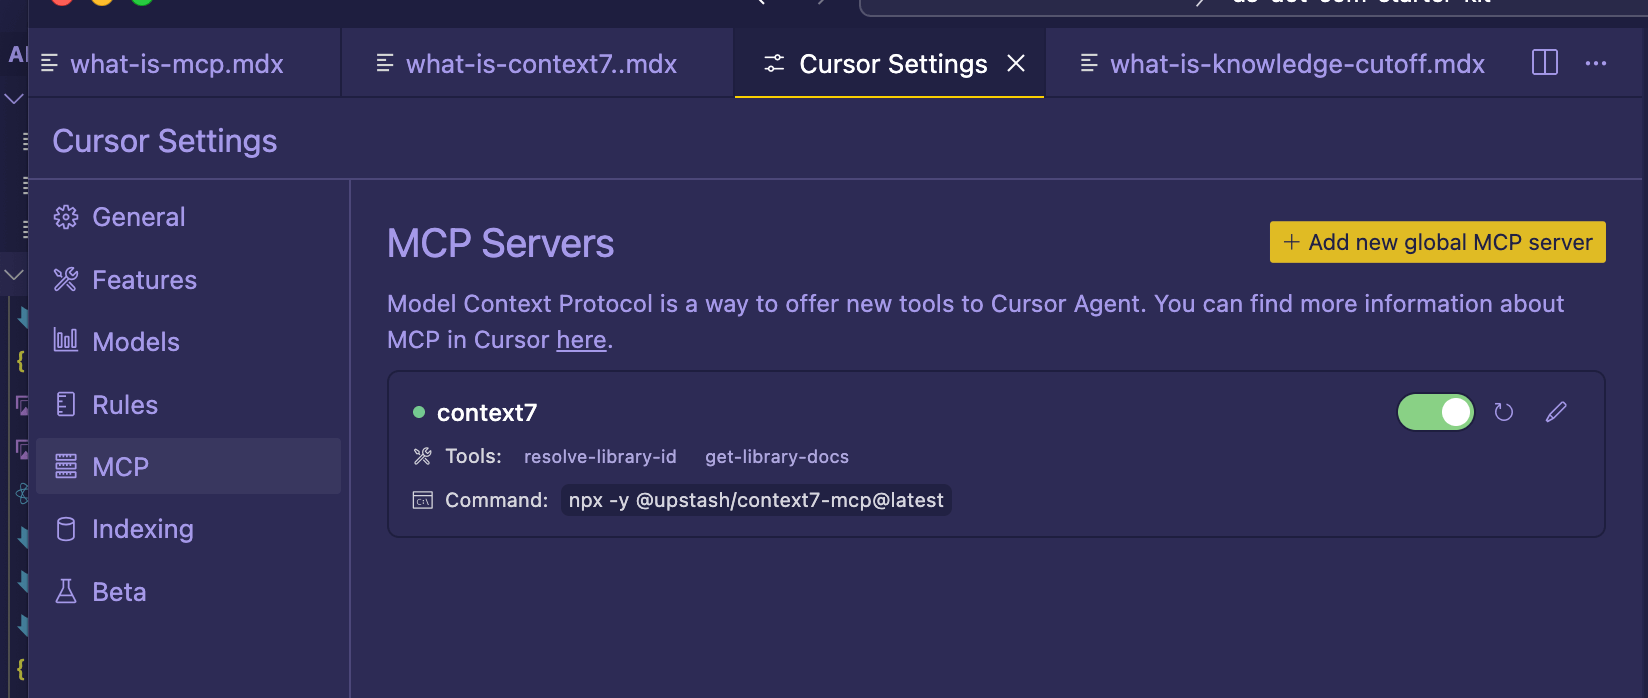Viewport: 1648px width, 698px height.
Task: Collapse the top chevron in left sidebar
Action: pyautogui.click(x=14, y=98)
